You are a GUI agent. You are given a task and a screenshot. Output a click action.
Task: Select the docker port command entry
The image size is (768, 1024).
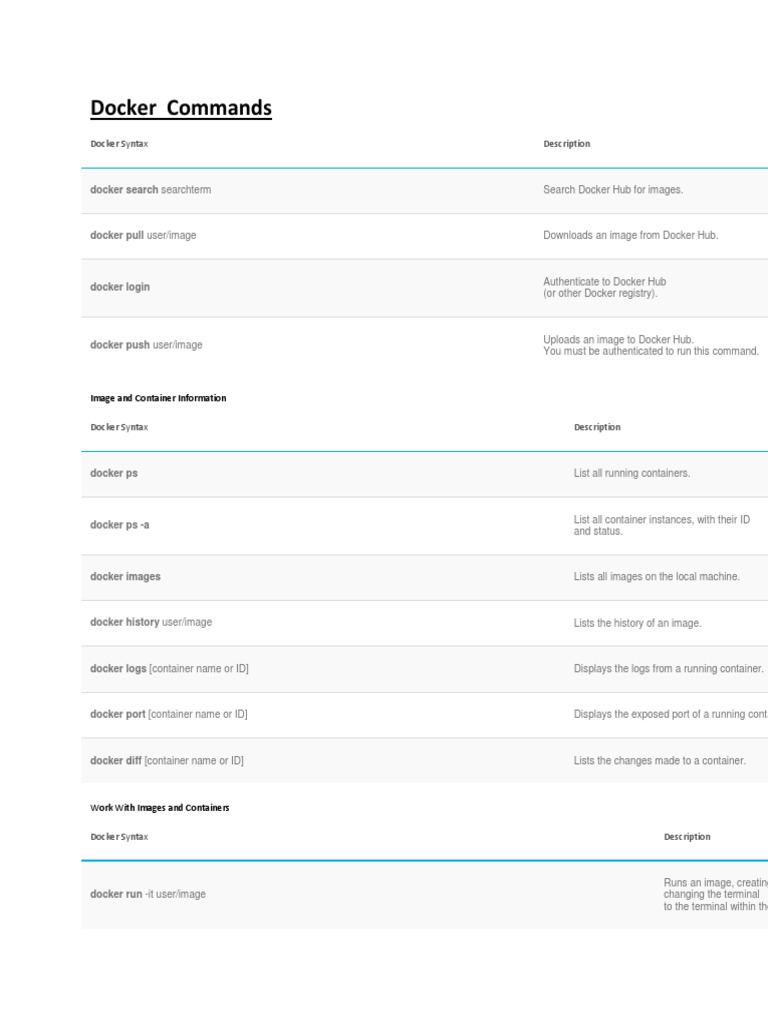[x=169, y=714]
